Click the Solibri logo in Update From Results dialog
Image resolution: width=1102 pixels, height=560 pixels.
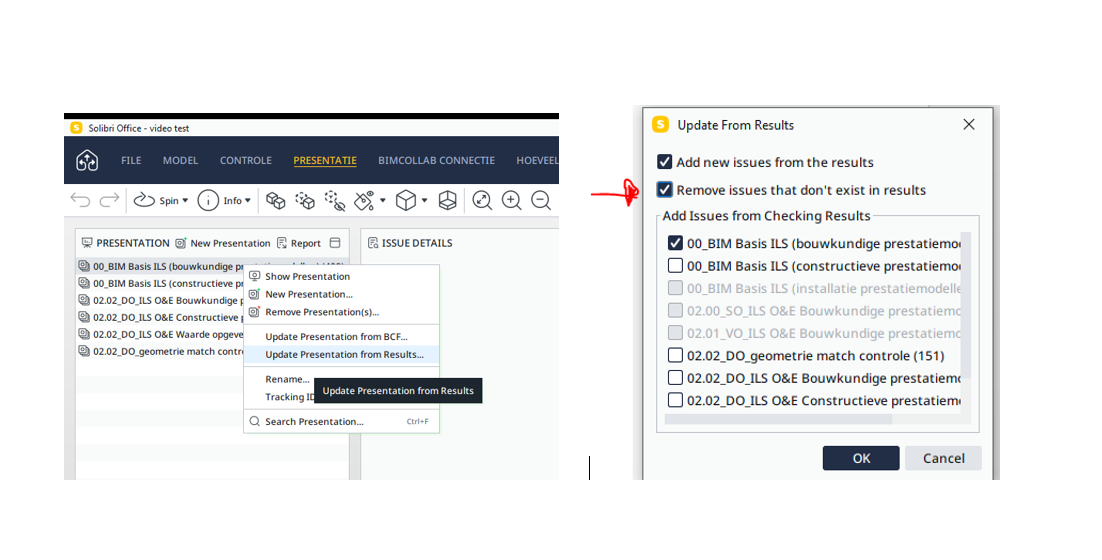click(x=661, y=124)
